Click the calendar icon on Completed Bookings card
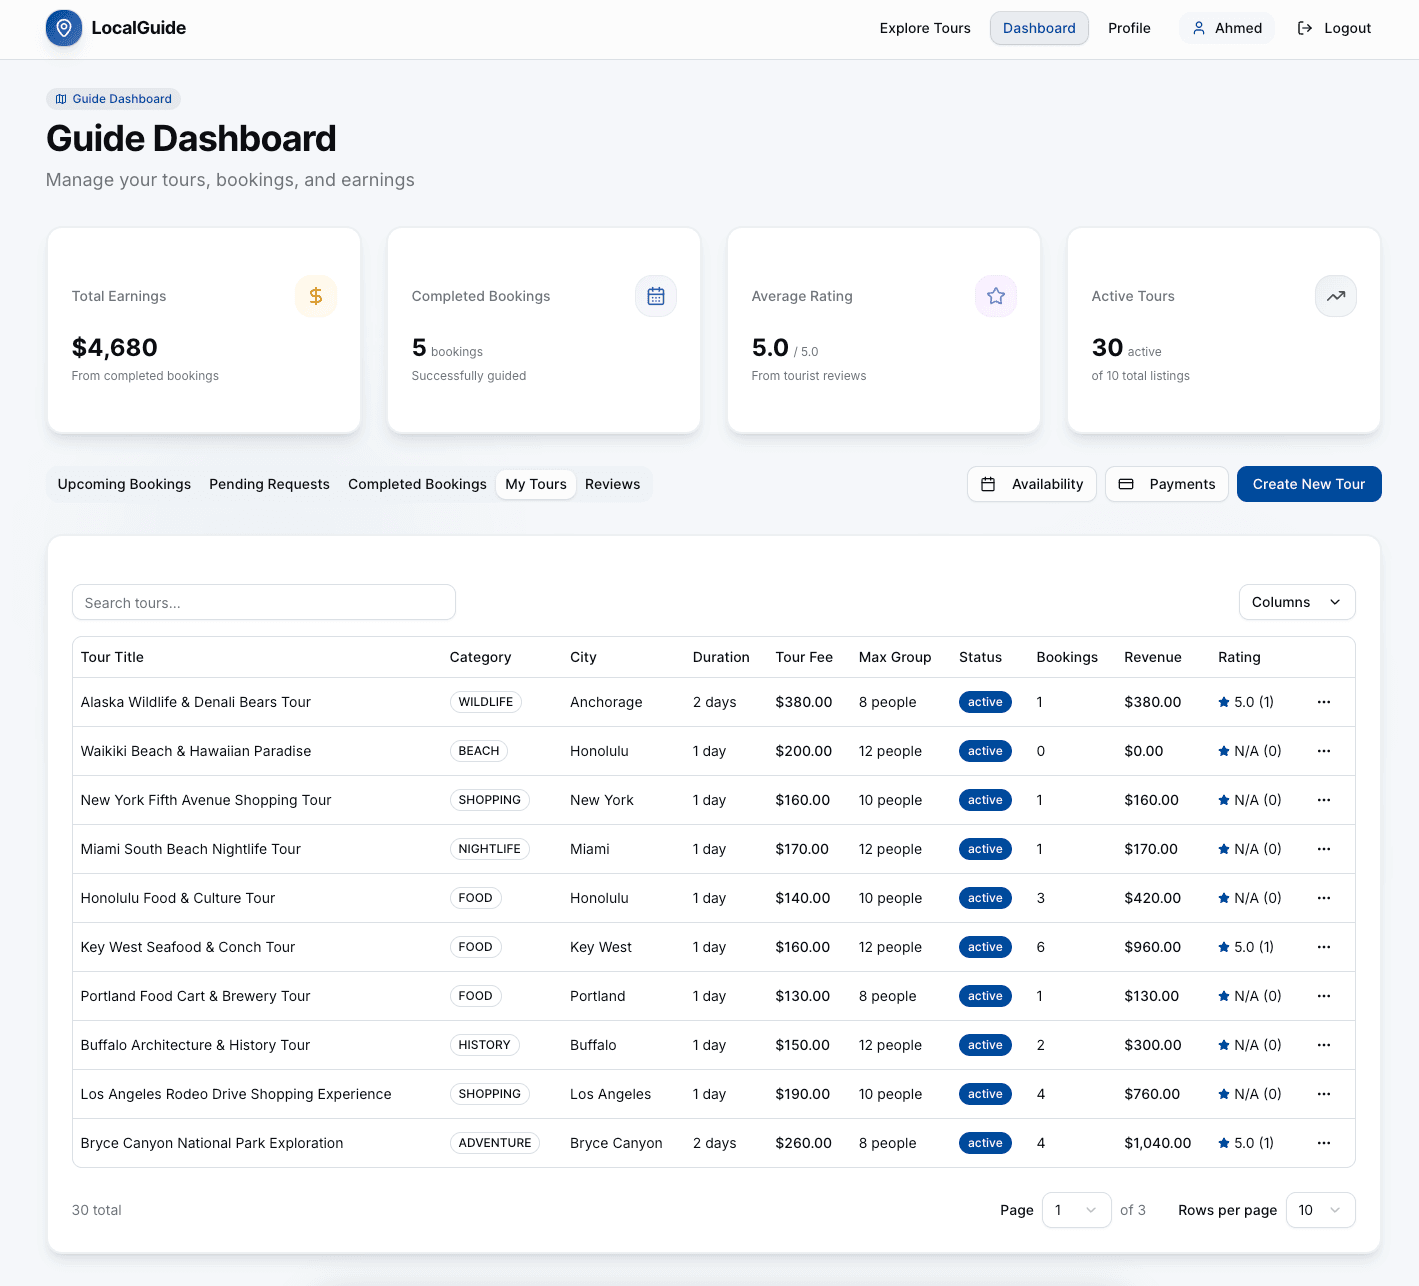This screenshot has width=1419, height=1286. 656,296
